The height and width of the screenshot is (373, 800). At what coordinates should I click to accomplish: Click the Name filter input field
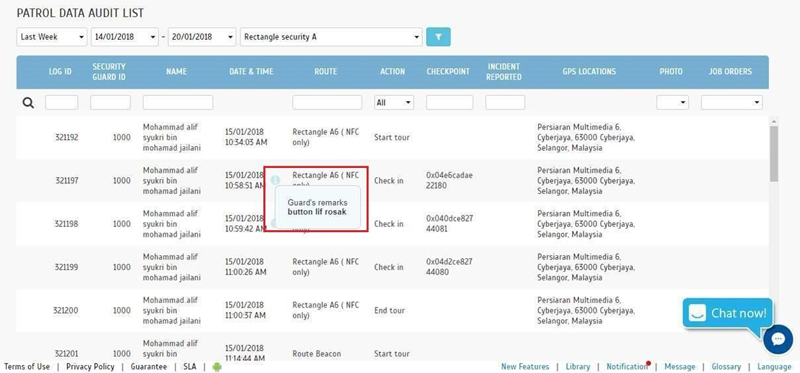(178, 103)
